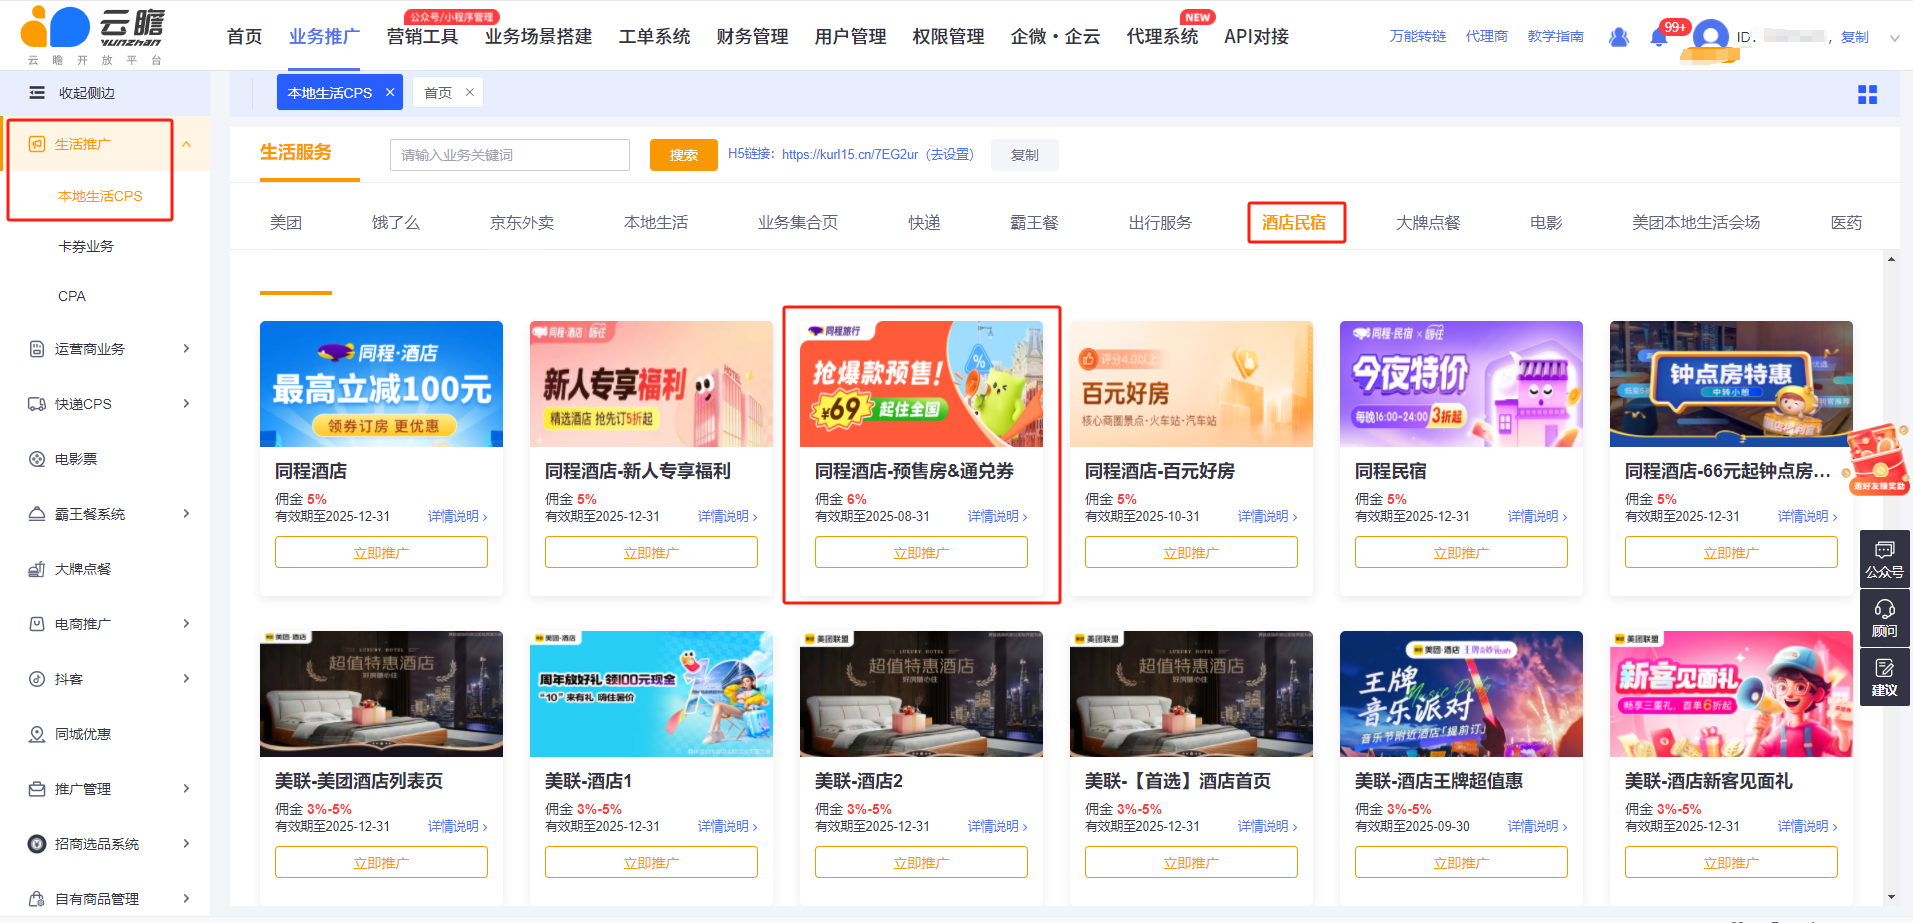Click the 霸王餐系统 sidebar icon
The width and height of the screenshot is (1913, 923).
point(37,514)
